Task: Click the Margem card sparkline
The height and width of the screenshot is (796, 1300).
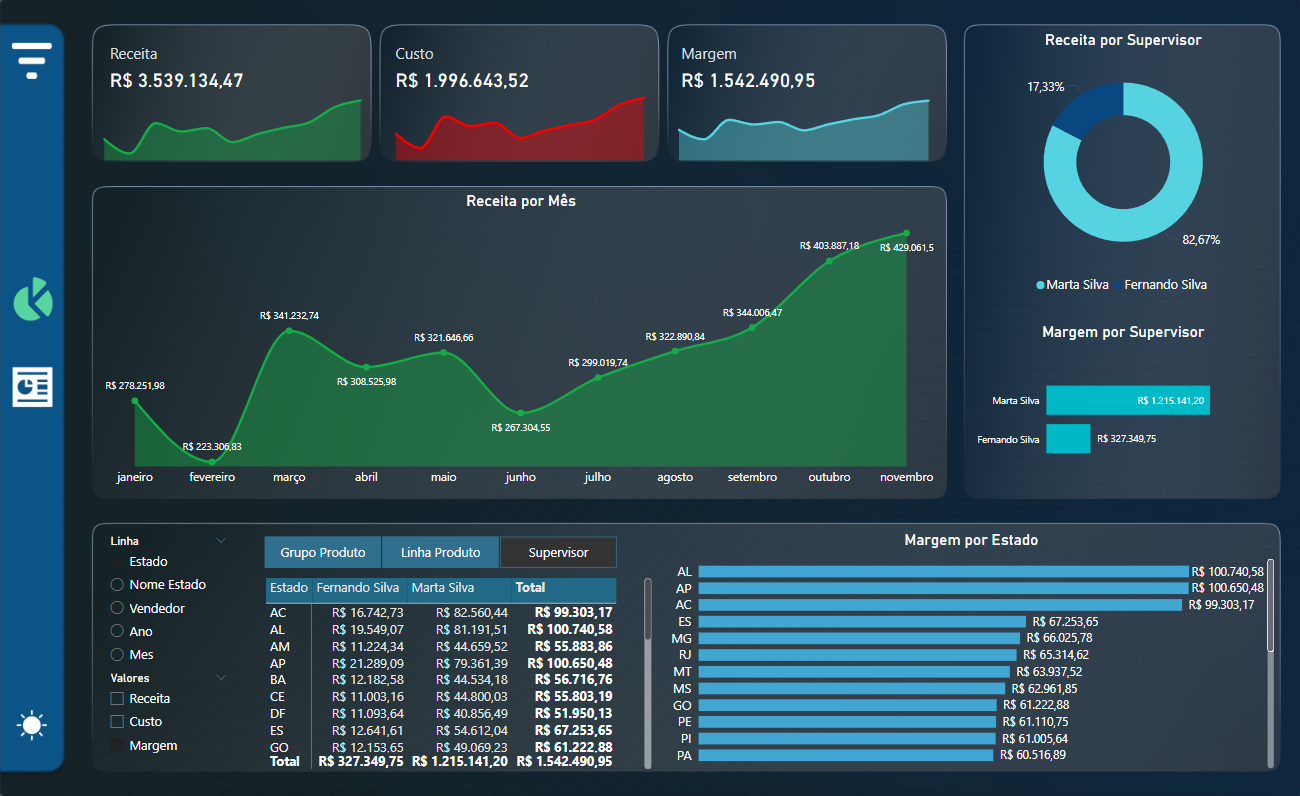Action: click(x=804, y=131)
